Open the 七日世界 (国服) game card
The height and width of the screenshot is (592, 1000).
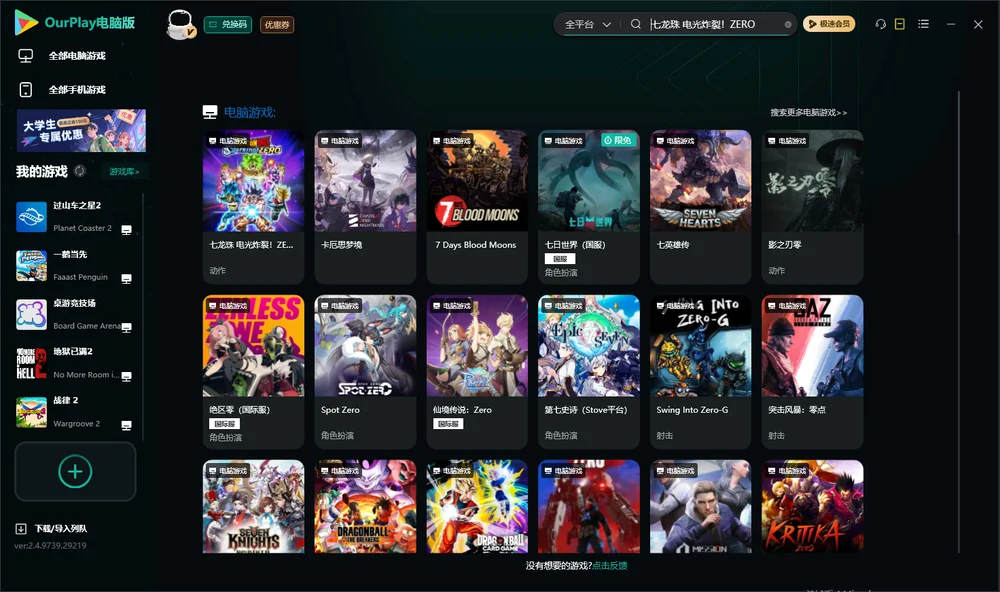point(589,207)
